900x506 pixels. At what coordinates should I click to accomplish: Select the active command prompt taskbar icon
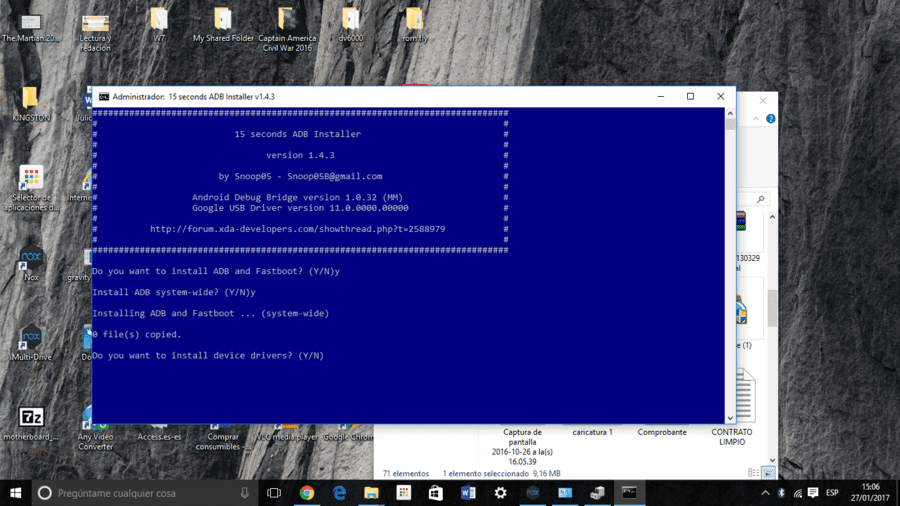pyautogui.click(x=630, y=493)
